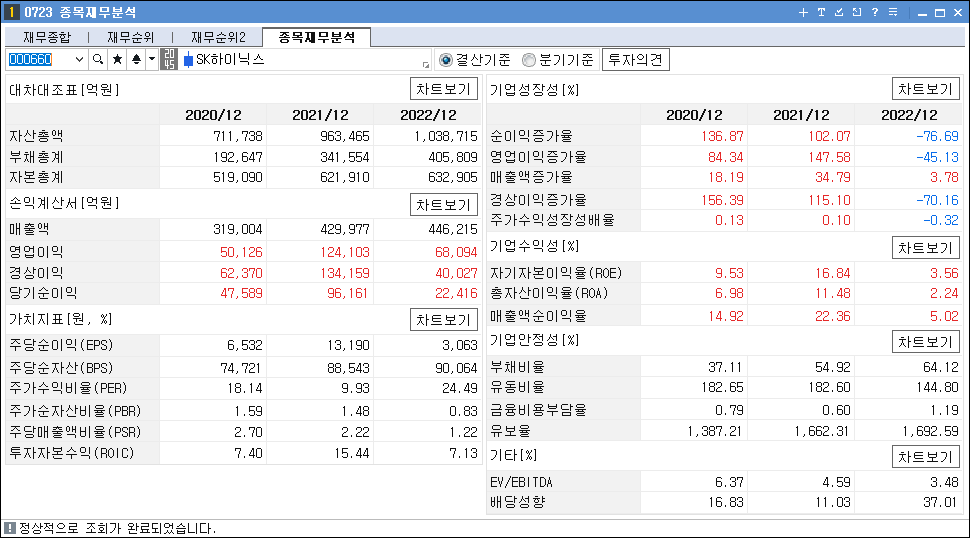
Task: Click the 매출액증가율 value 18.19
Action: point(726,177)
